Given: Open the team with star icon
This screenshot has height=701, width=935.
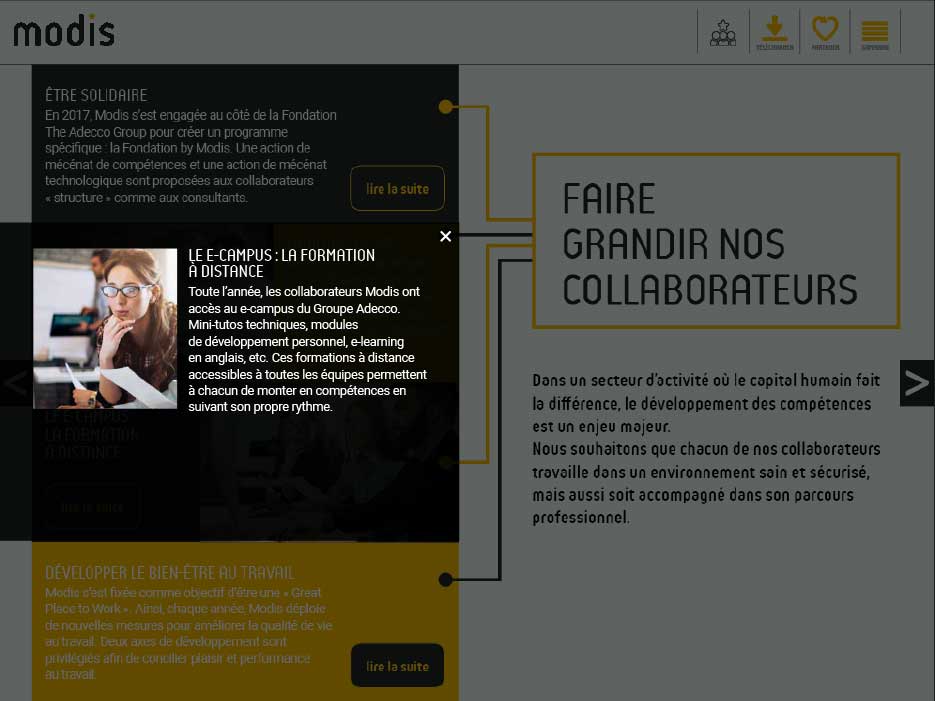Looking at the screenshot, I should [722, 32].
